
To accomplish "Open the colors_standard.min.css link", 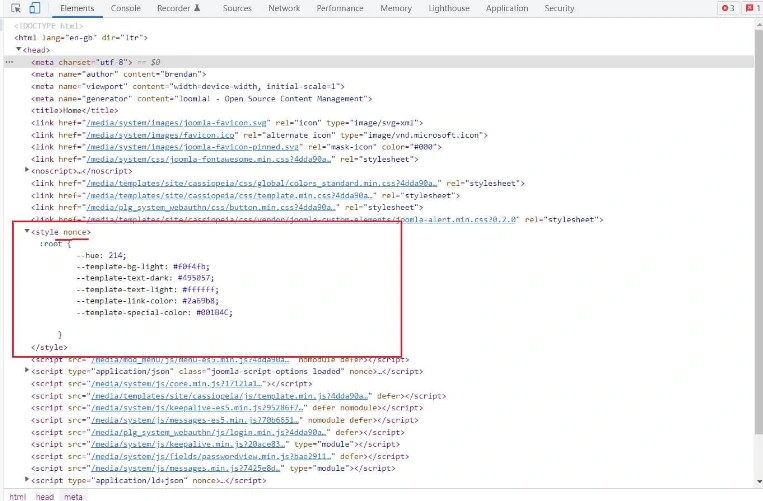I will coord(261,183).
